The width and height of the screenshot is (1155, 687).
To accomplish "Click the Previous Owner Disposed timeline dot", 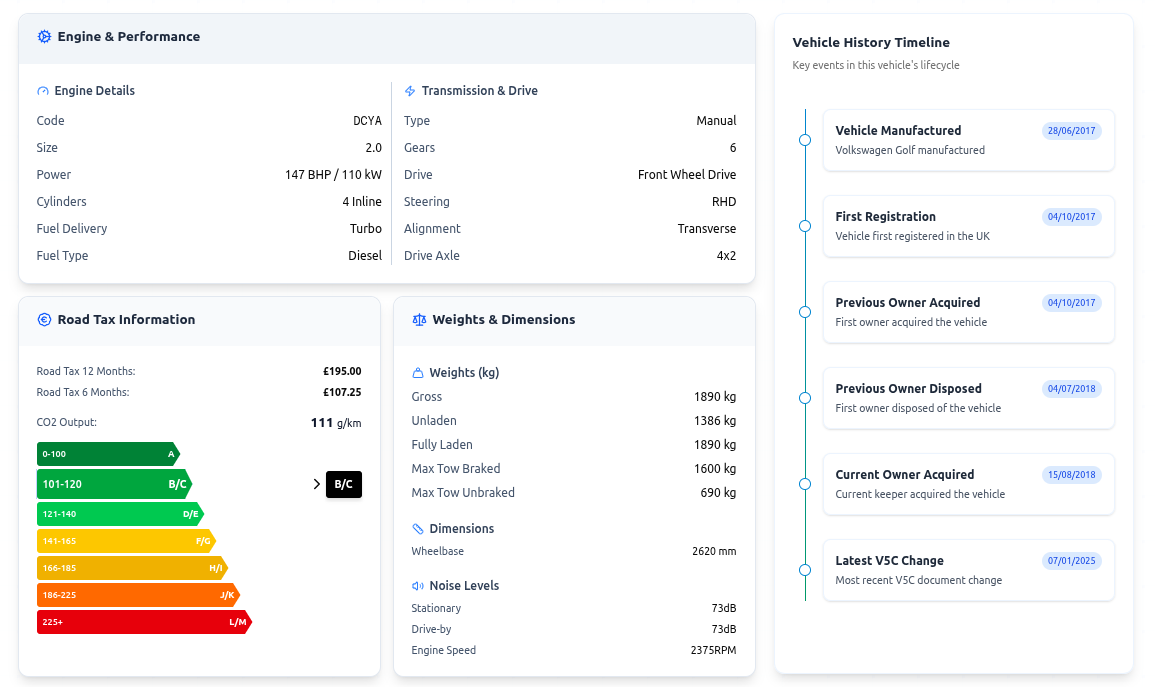I will click(805, 398).
